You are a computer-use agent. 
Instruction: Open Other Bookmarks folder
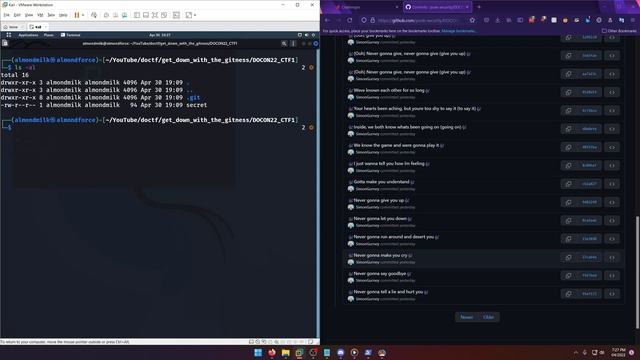point(619,31)
